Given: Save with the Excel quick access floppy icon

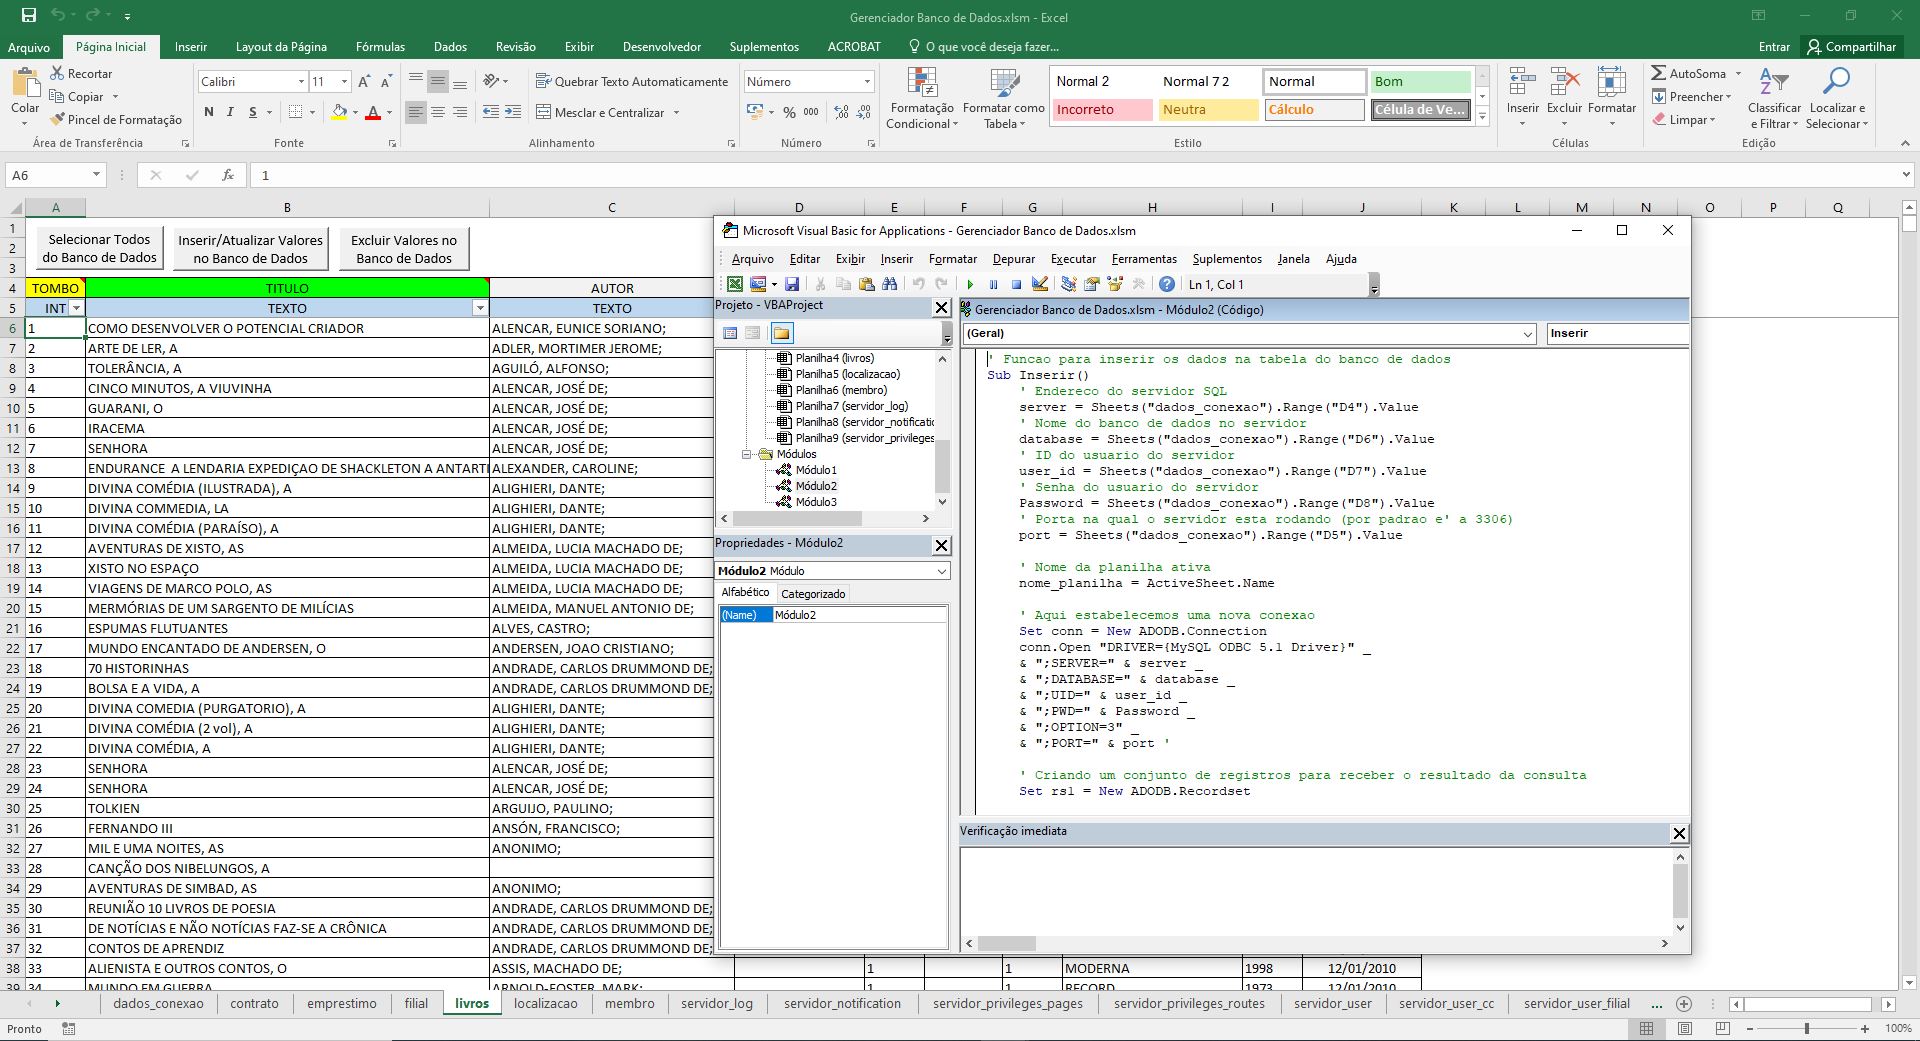Looking at the screenshot, I should 28,16.
